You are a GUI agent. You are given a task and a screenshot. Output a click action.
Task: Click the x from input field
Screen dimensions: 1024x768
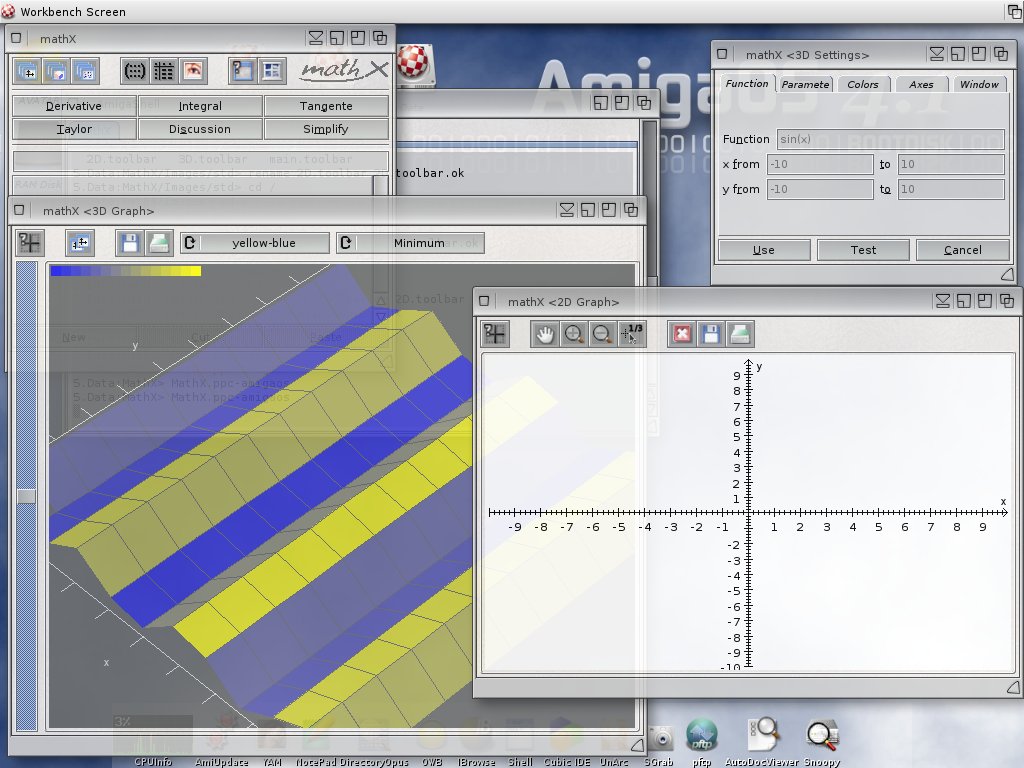(820, 164)
